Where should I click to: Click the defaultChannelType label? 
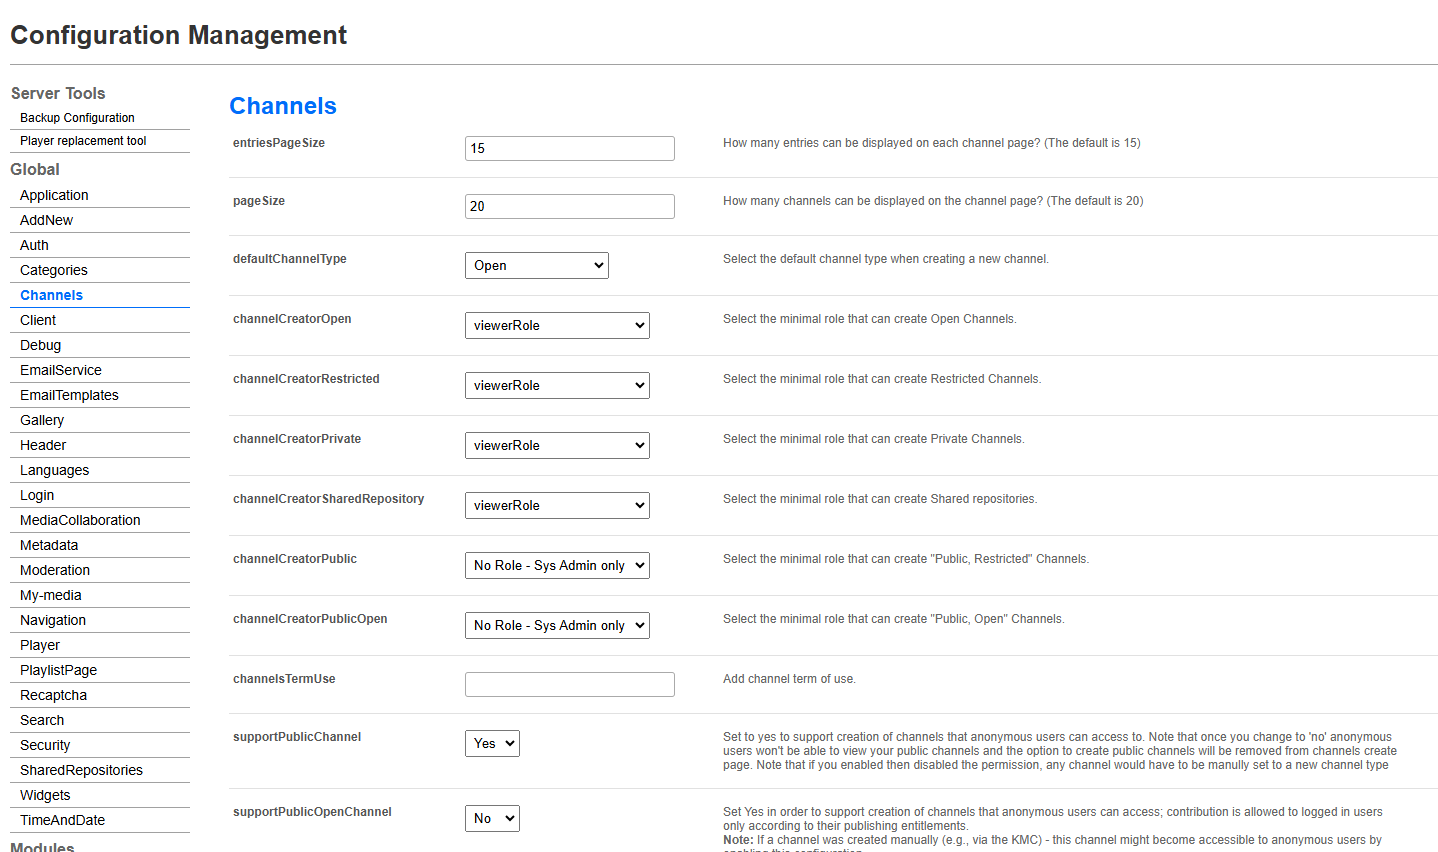click(x=290, y=259)
